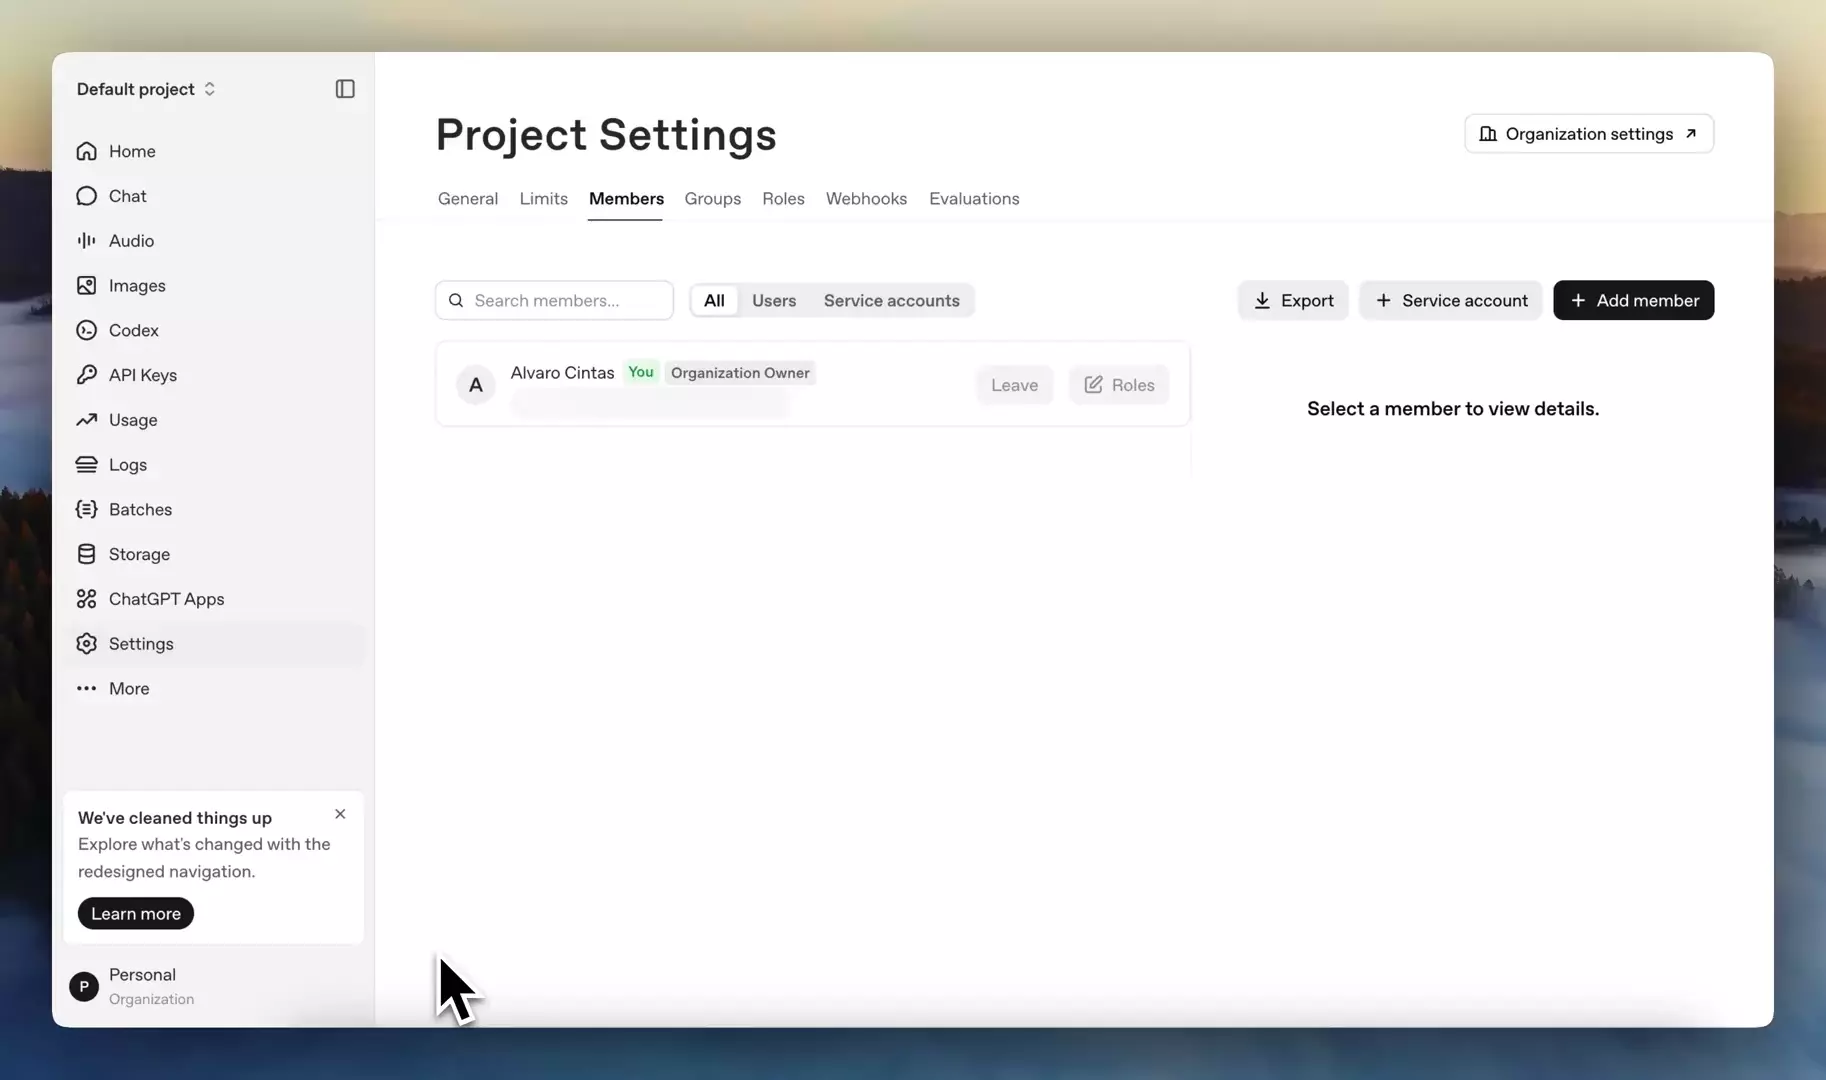This screenshot has height=1080, width=1826.
Task: Switch to the Limits tab
Action: pos(543,198)
